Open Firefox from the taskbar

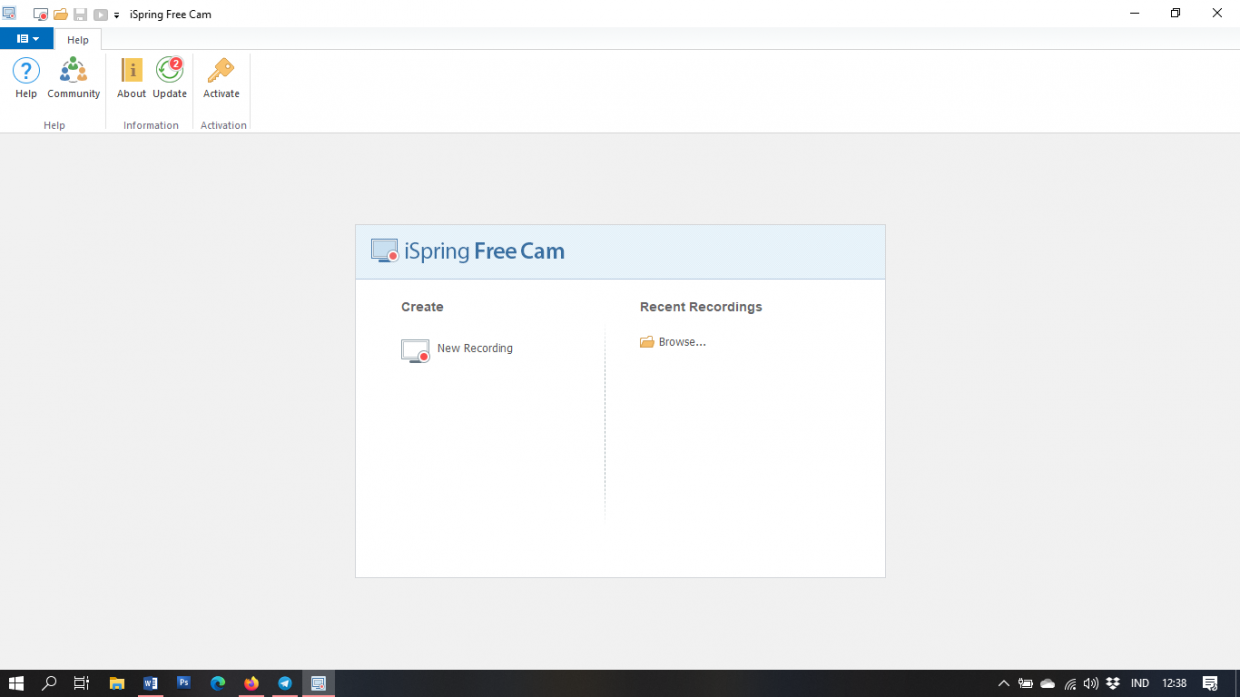[x=251, y=684]
